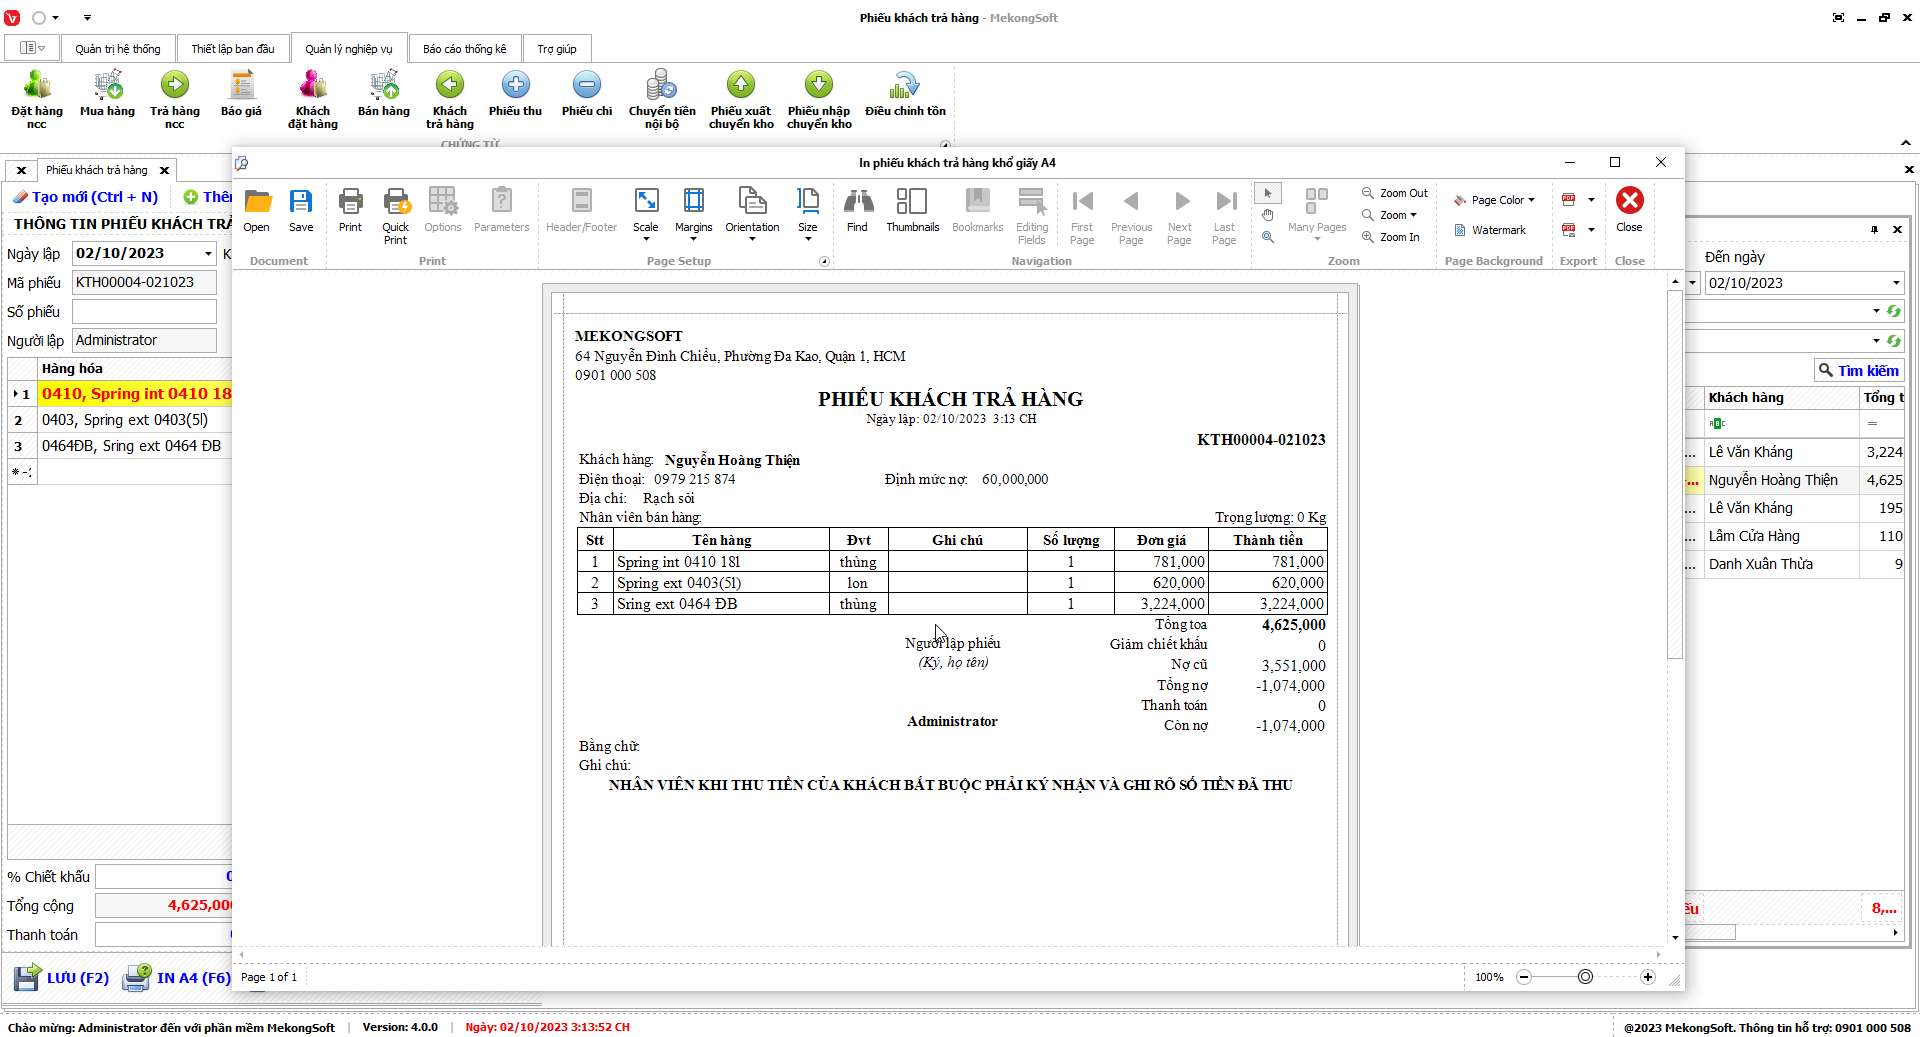Click the Số phiếu input field

click(144, 312)
